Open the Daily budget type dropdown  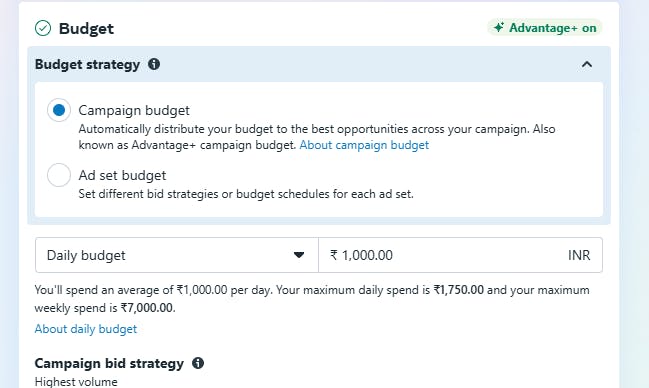(177, 255)
